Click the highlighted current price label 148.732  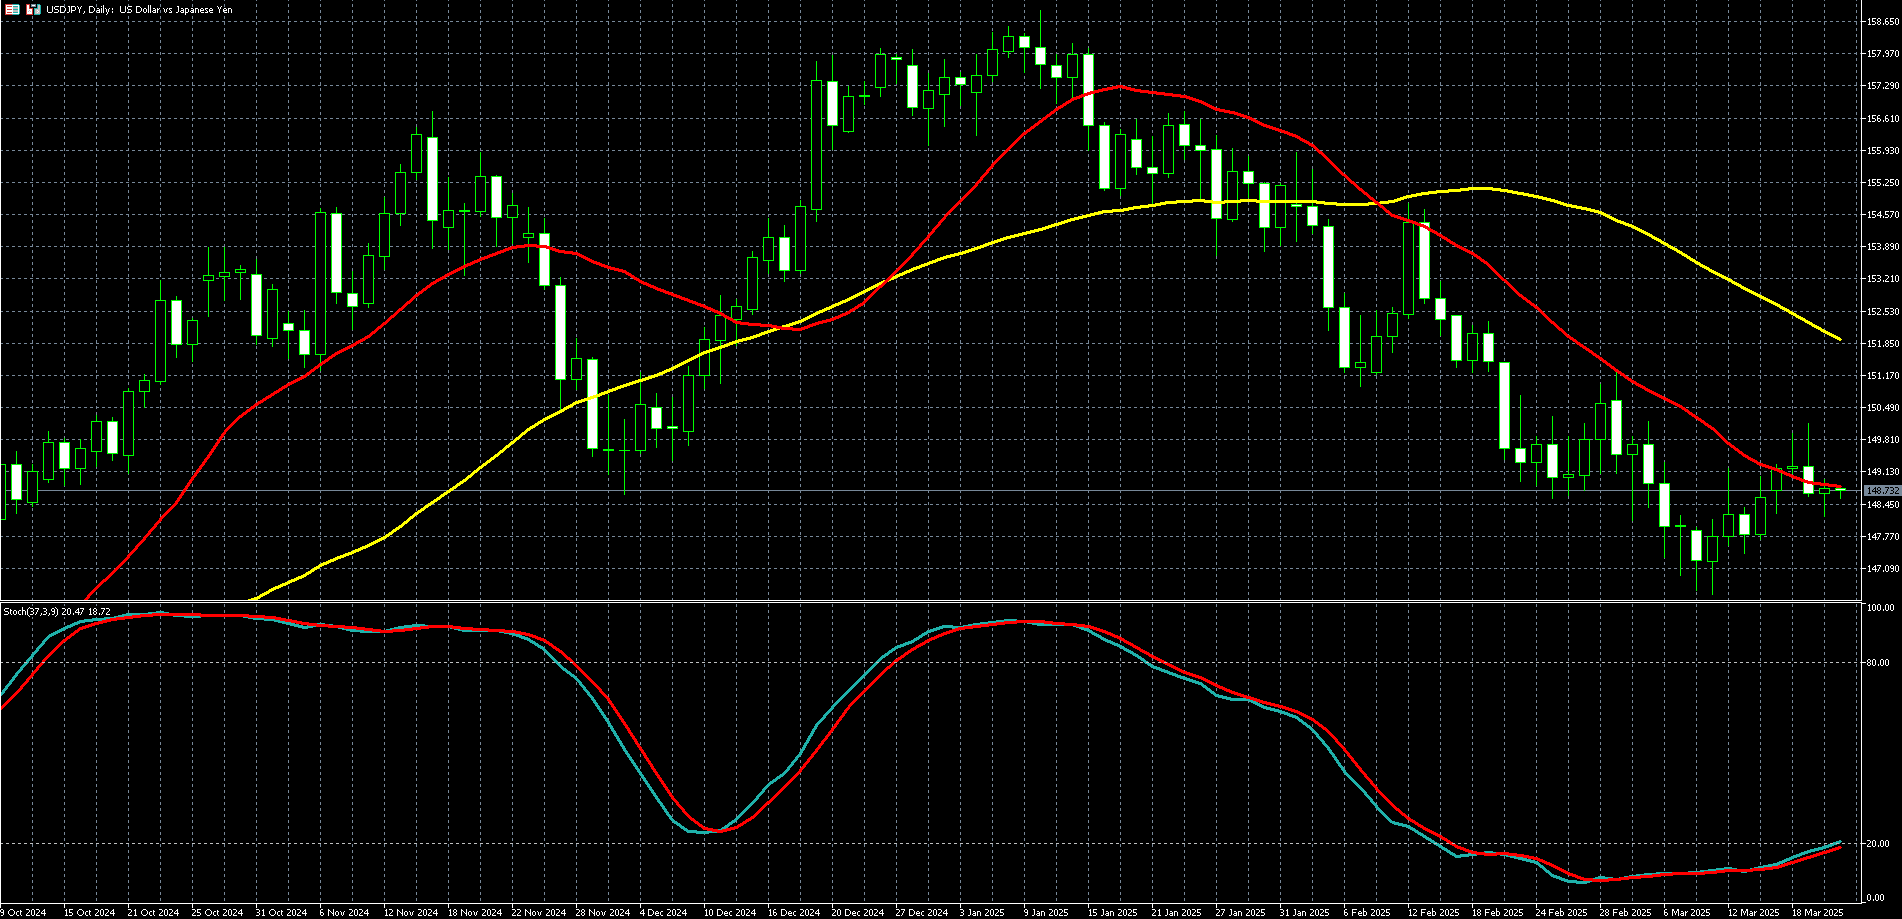(1881, 490)
